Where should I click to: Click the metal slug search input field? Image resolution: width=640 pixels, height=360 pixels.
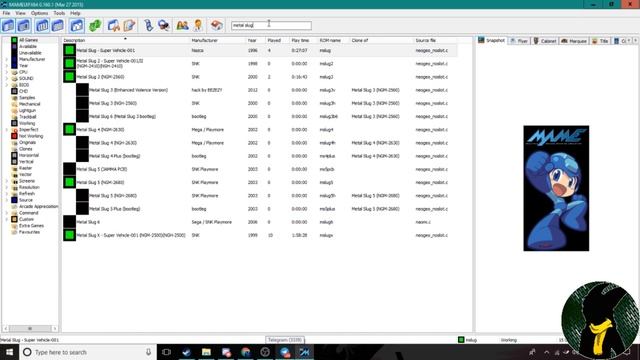click(x=271, y=25)
